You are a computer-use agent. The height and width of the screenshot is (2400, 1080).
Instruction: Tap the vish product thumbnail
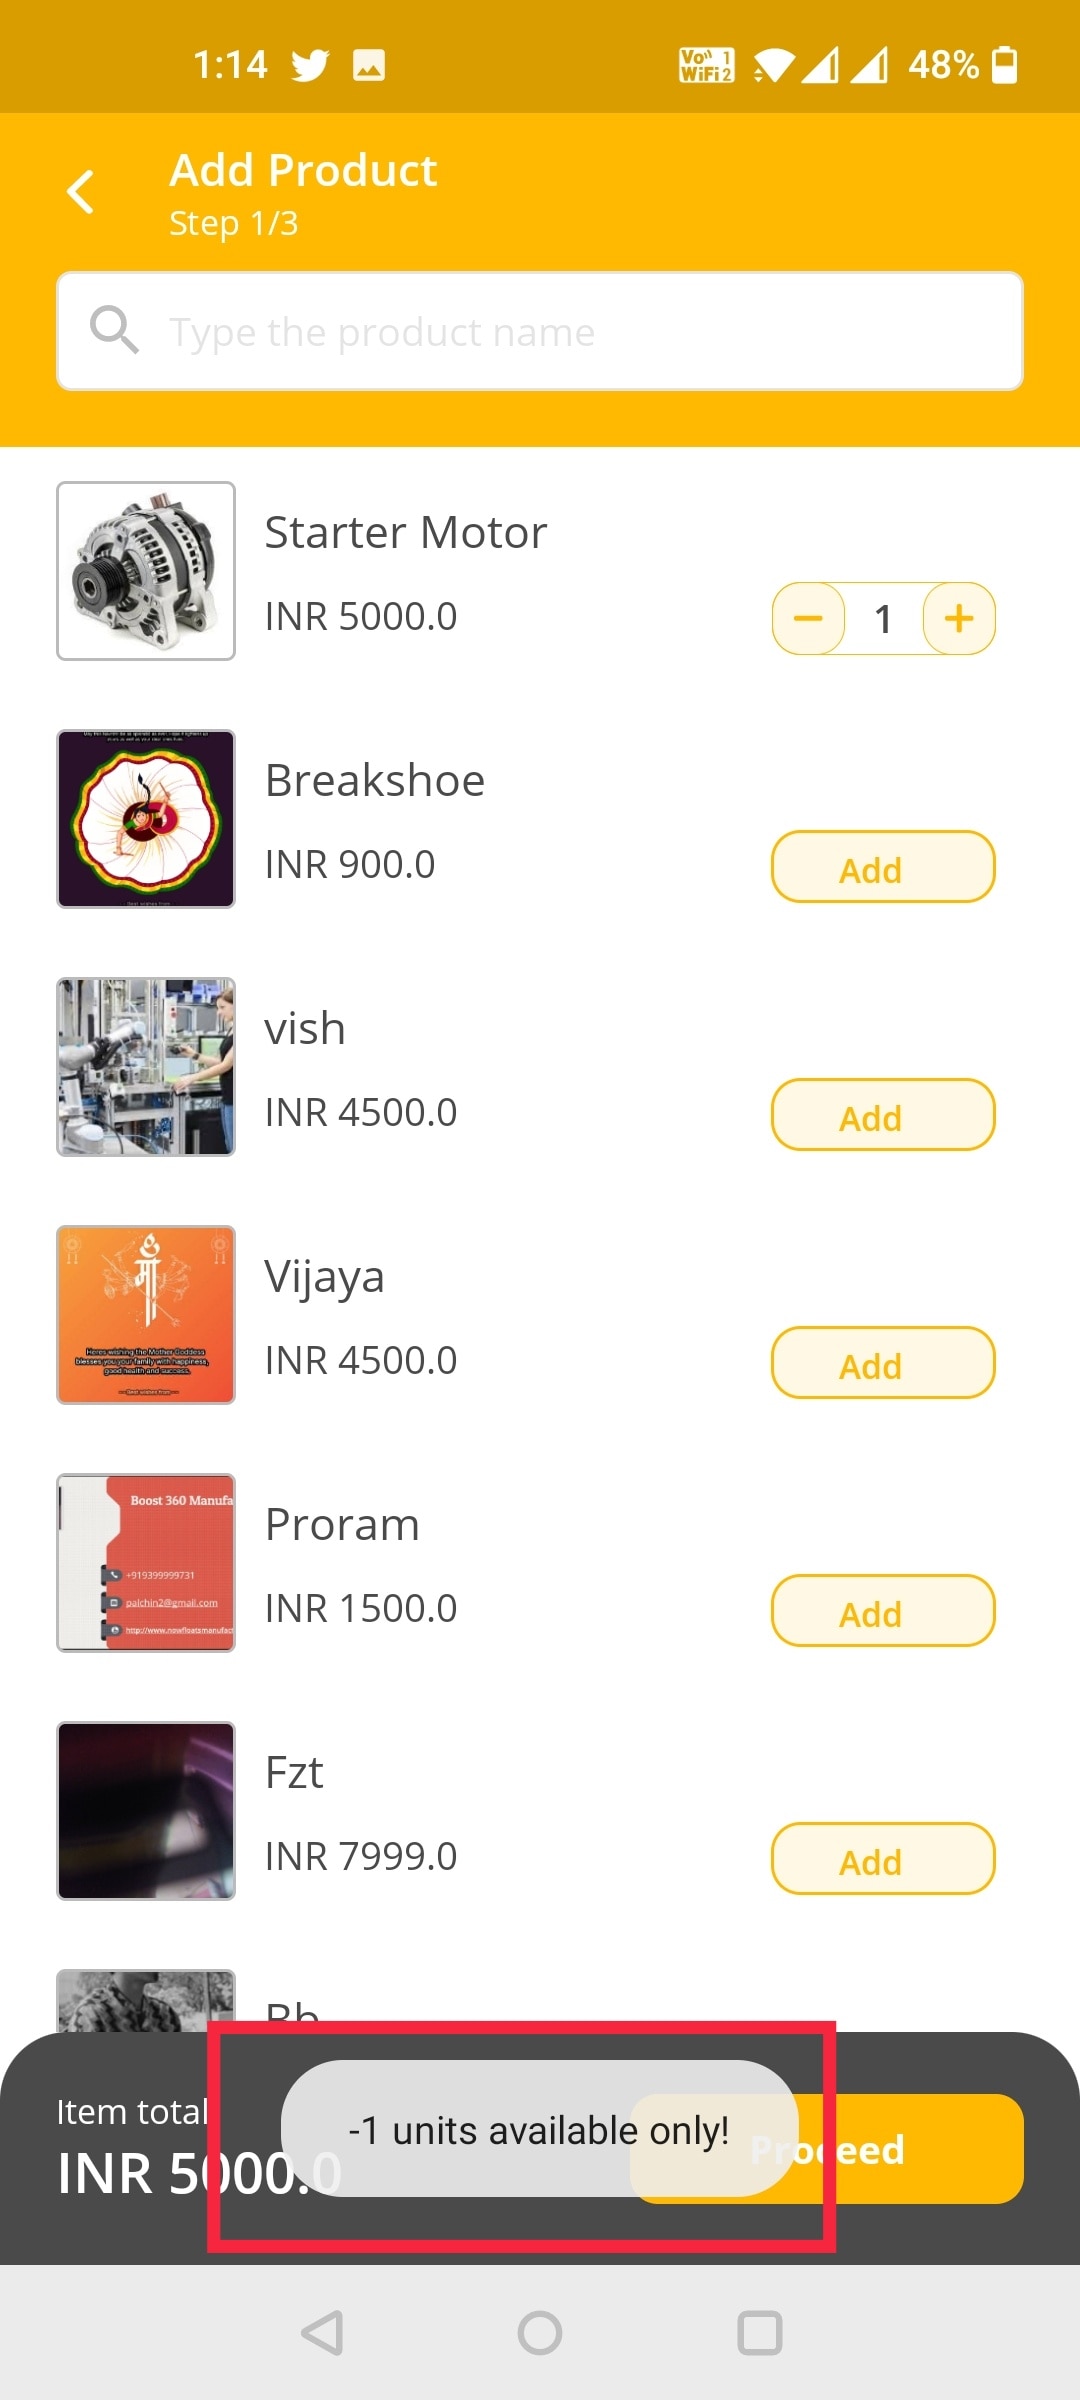(x=146, y=1067)
